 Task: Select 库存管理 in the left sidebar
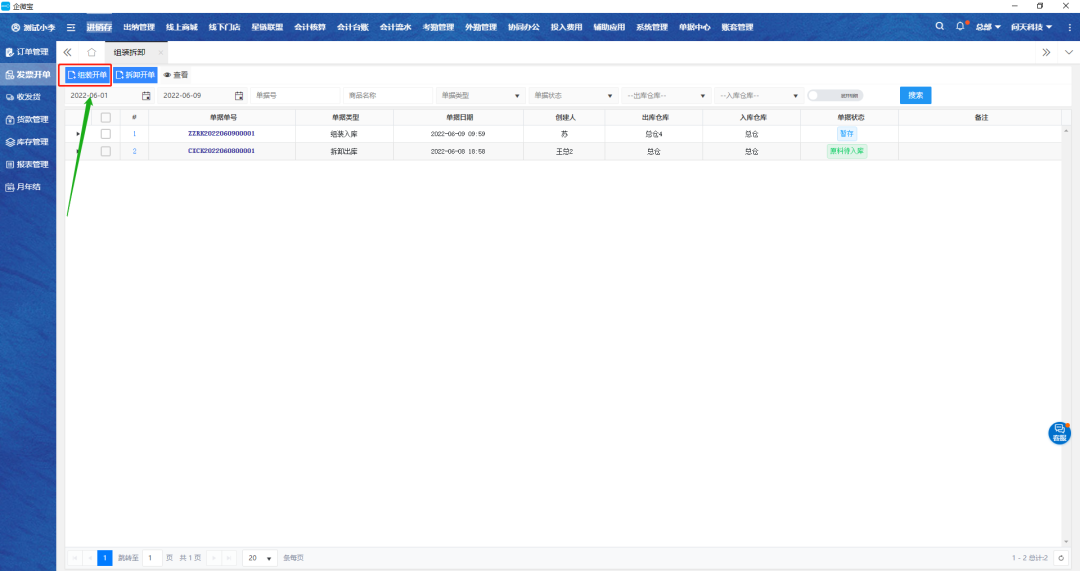click(x=27, y=142)
